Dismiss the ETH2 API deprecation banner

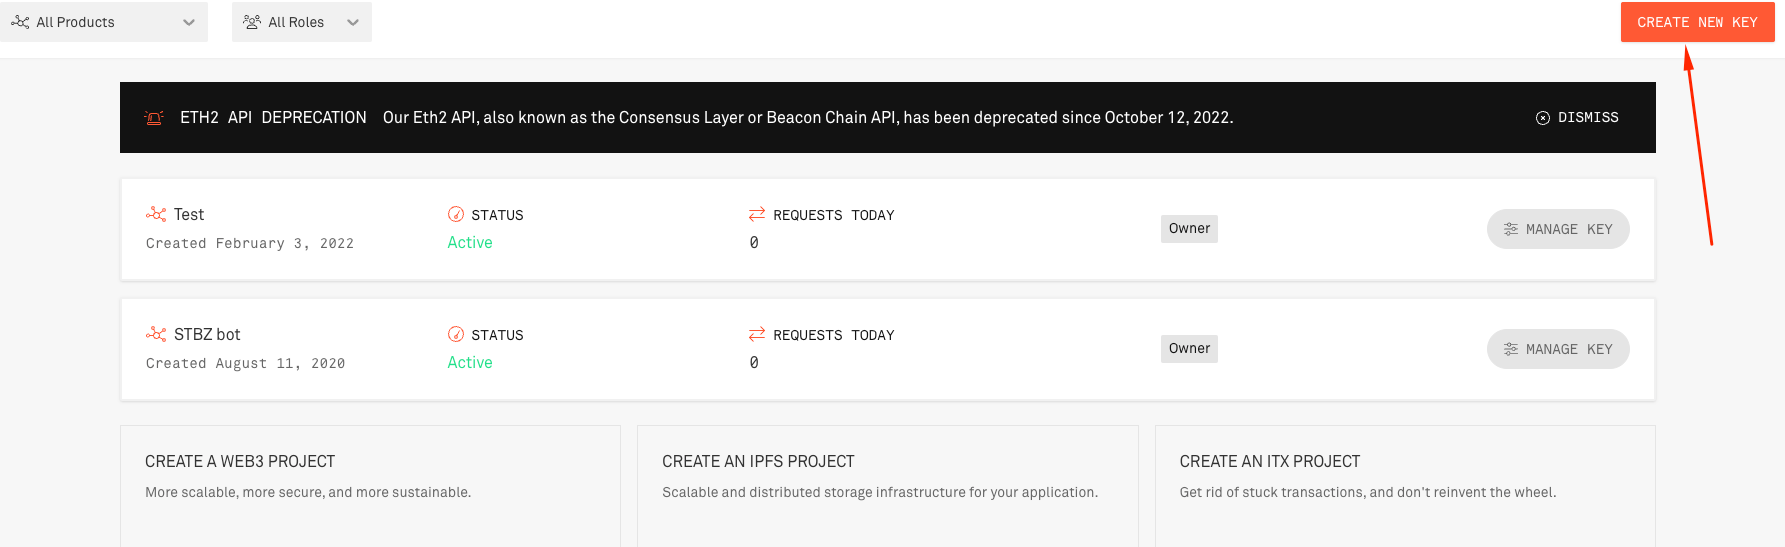pos(1577,118)
